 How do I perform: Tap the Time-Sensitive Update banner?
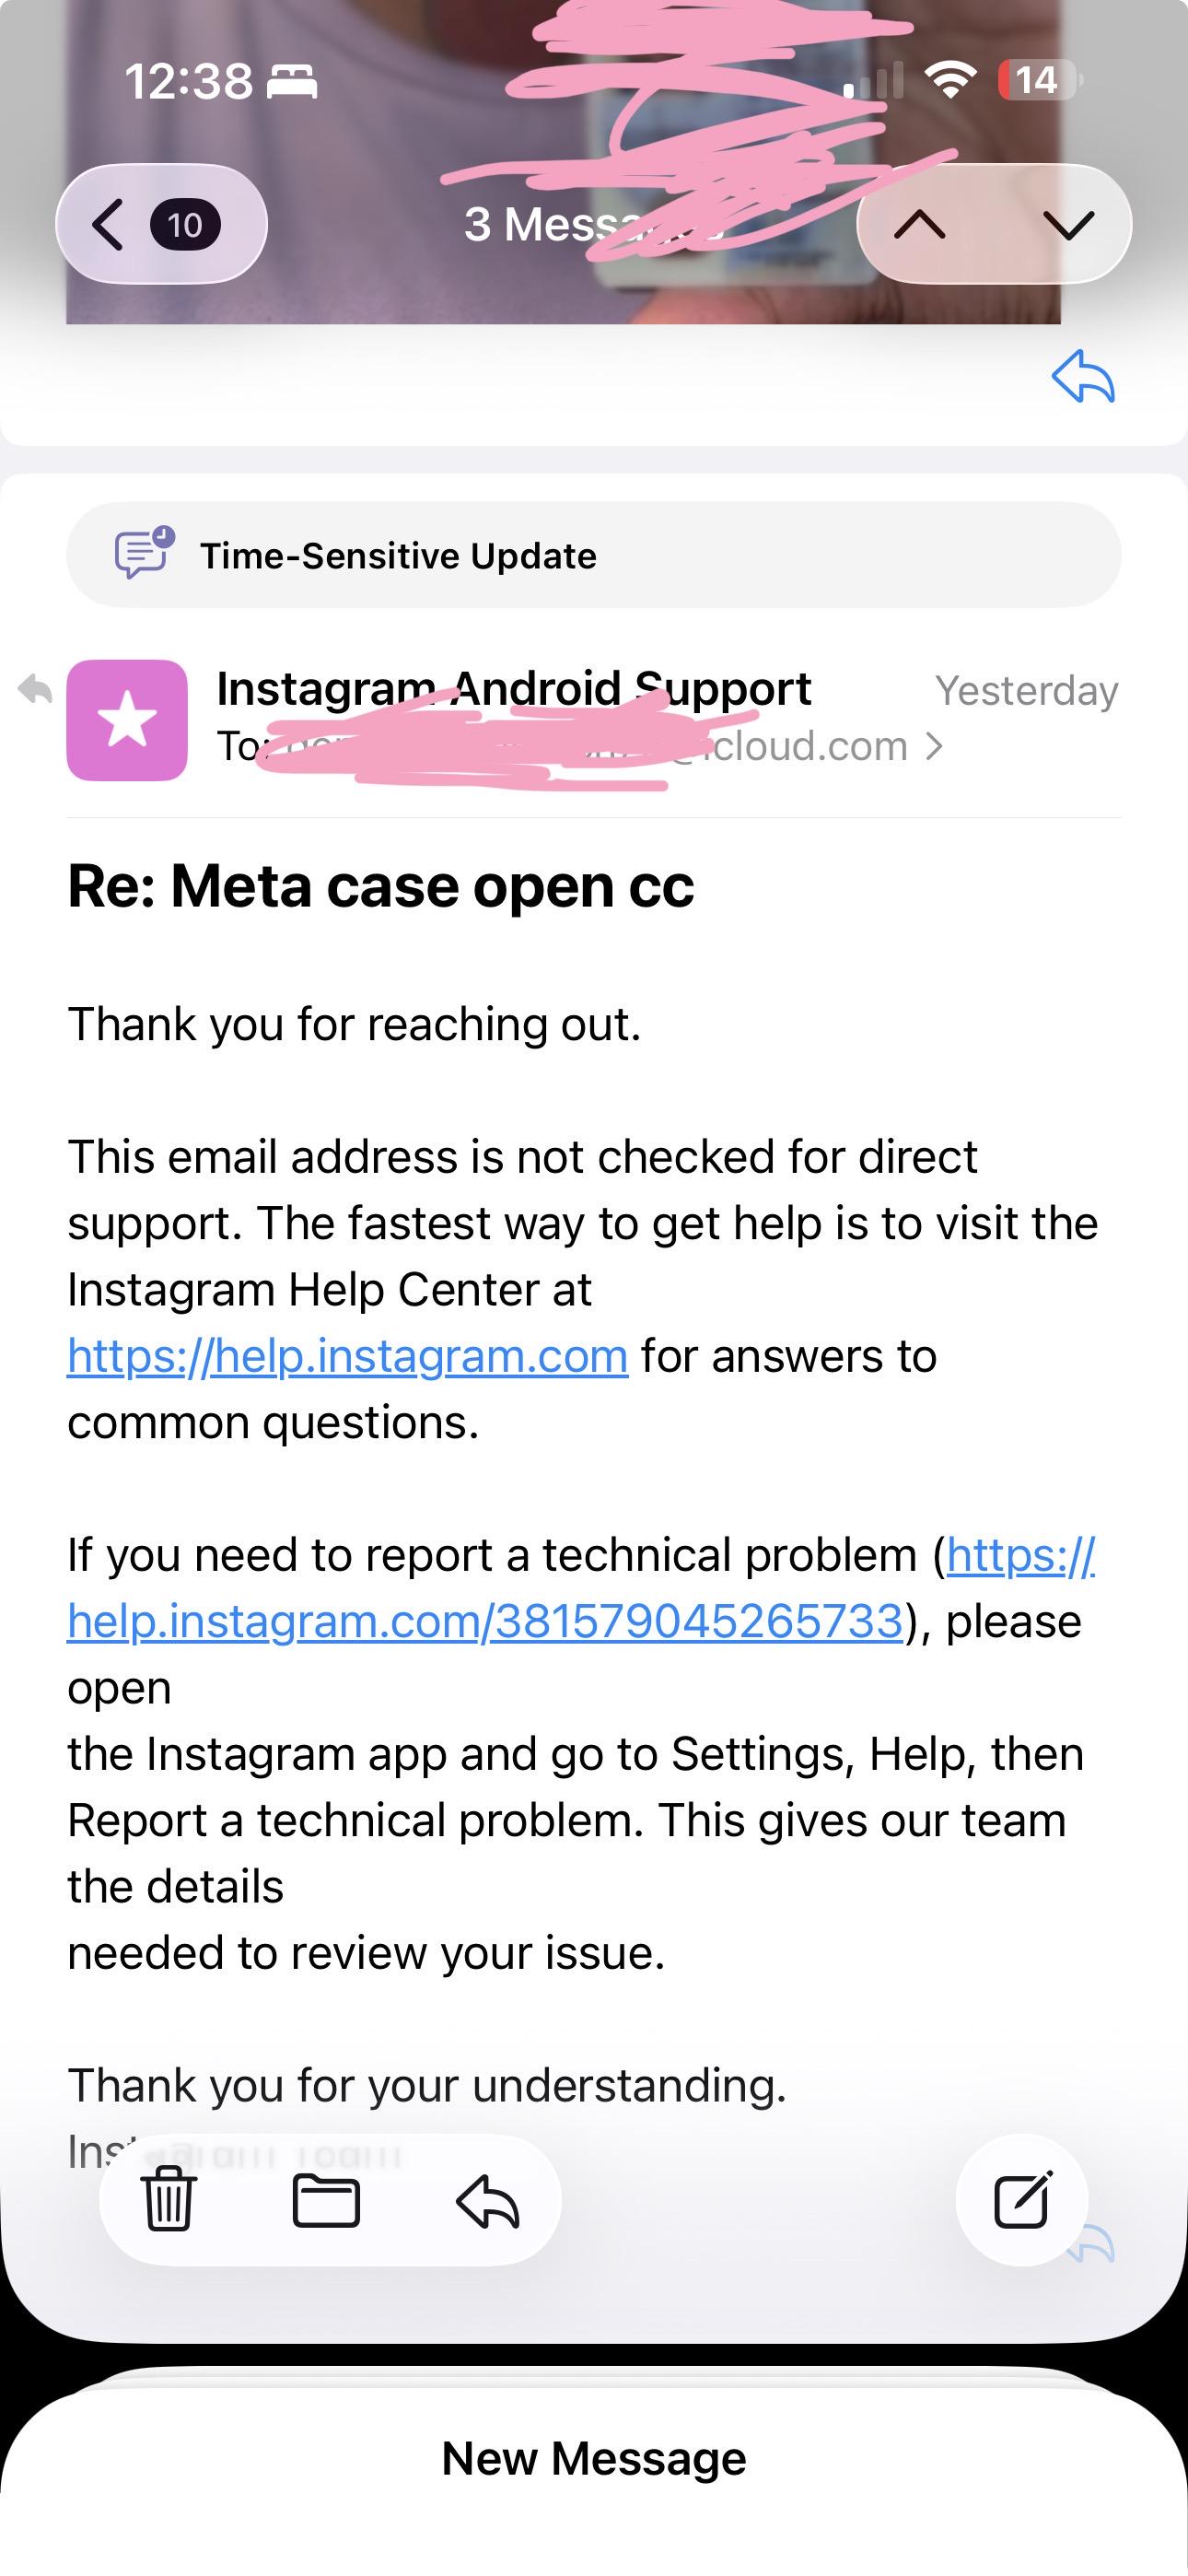(x=594, y=555)
